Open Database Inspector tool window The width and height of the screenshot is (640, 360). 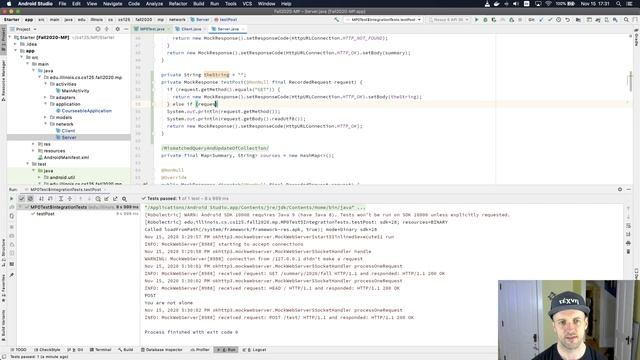(x=162, y=350)
